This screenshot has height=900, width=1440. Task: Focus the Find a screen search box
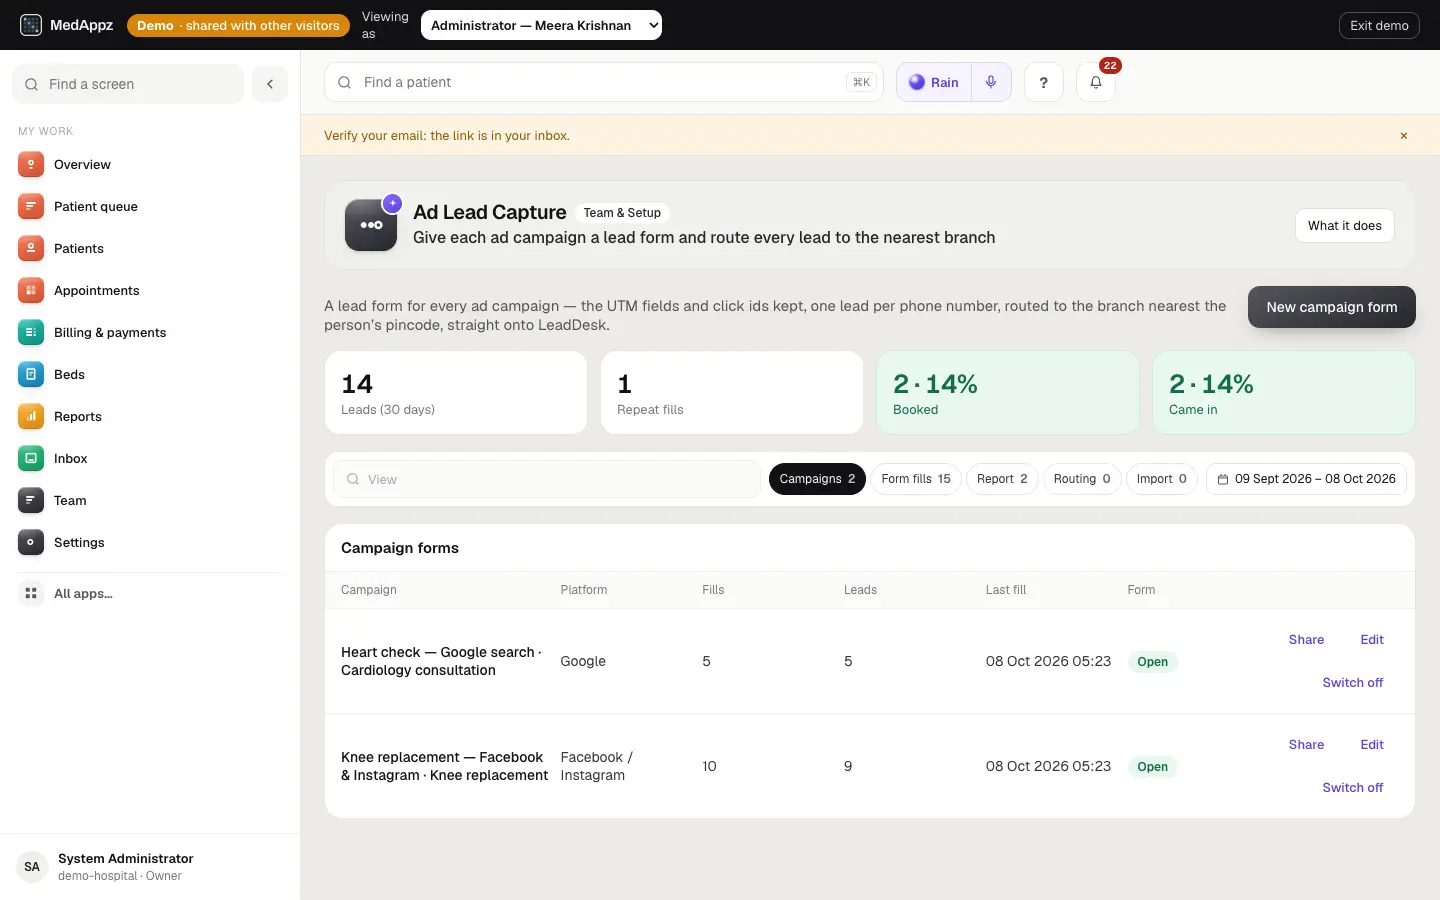128,84
